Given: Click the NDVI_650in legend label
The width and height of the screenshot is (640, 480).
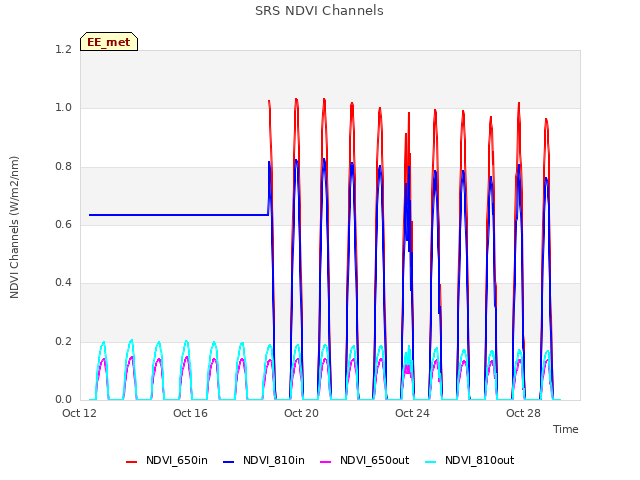Looking at the screenshot, I should point(176,460).
